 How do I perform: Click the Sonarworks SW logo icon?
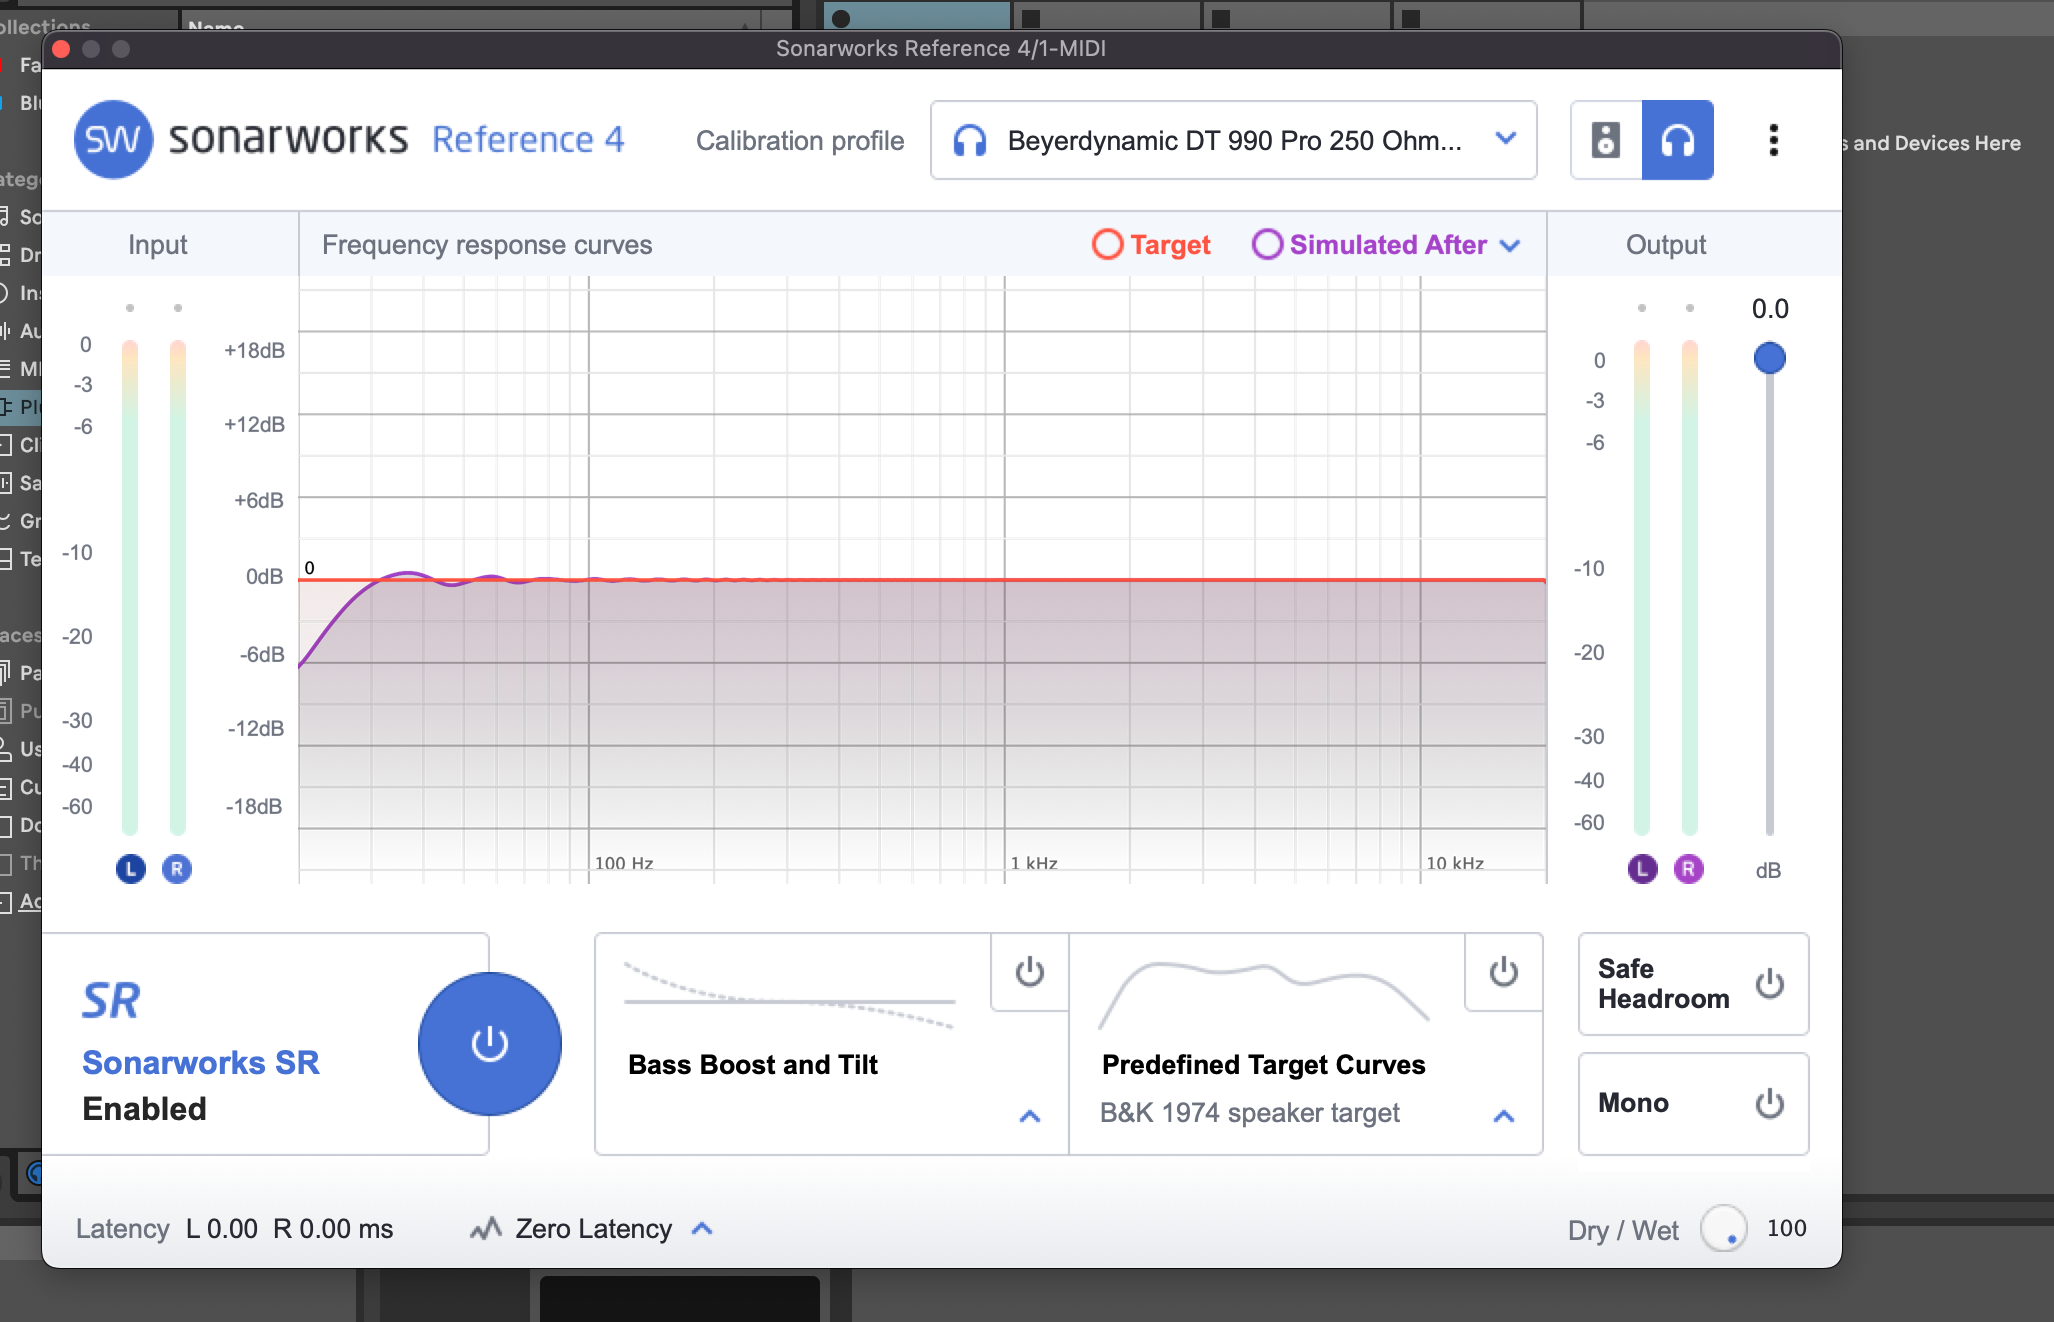point(113,140)
